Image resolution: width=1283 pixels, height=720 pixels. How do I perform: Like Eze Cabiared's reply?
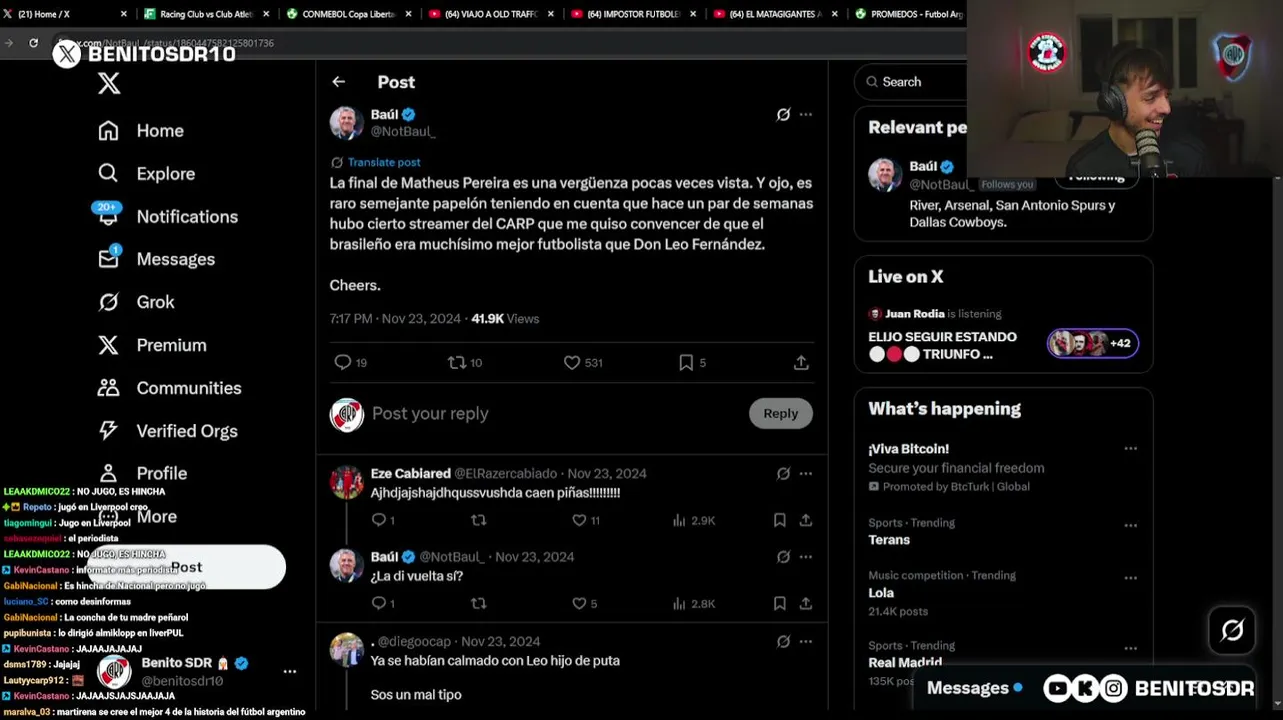pyautogui.click(x=579, y=520)
